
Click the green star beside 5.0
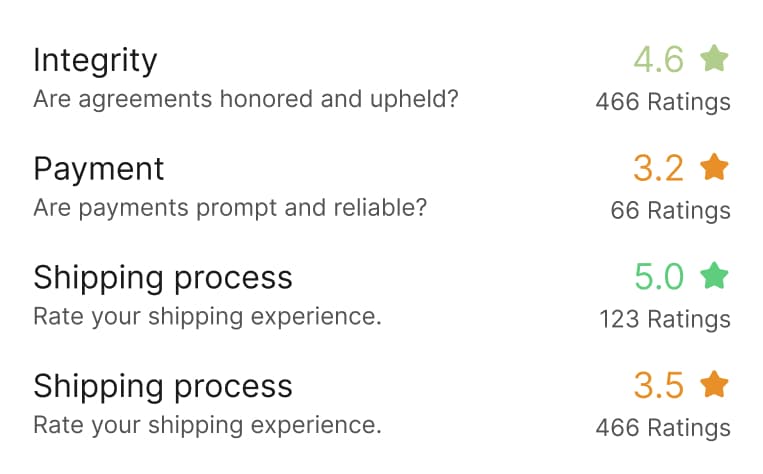coord(714,276)
